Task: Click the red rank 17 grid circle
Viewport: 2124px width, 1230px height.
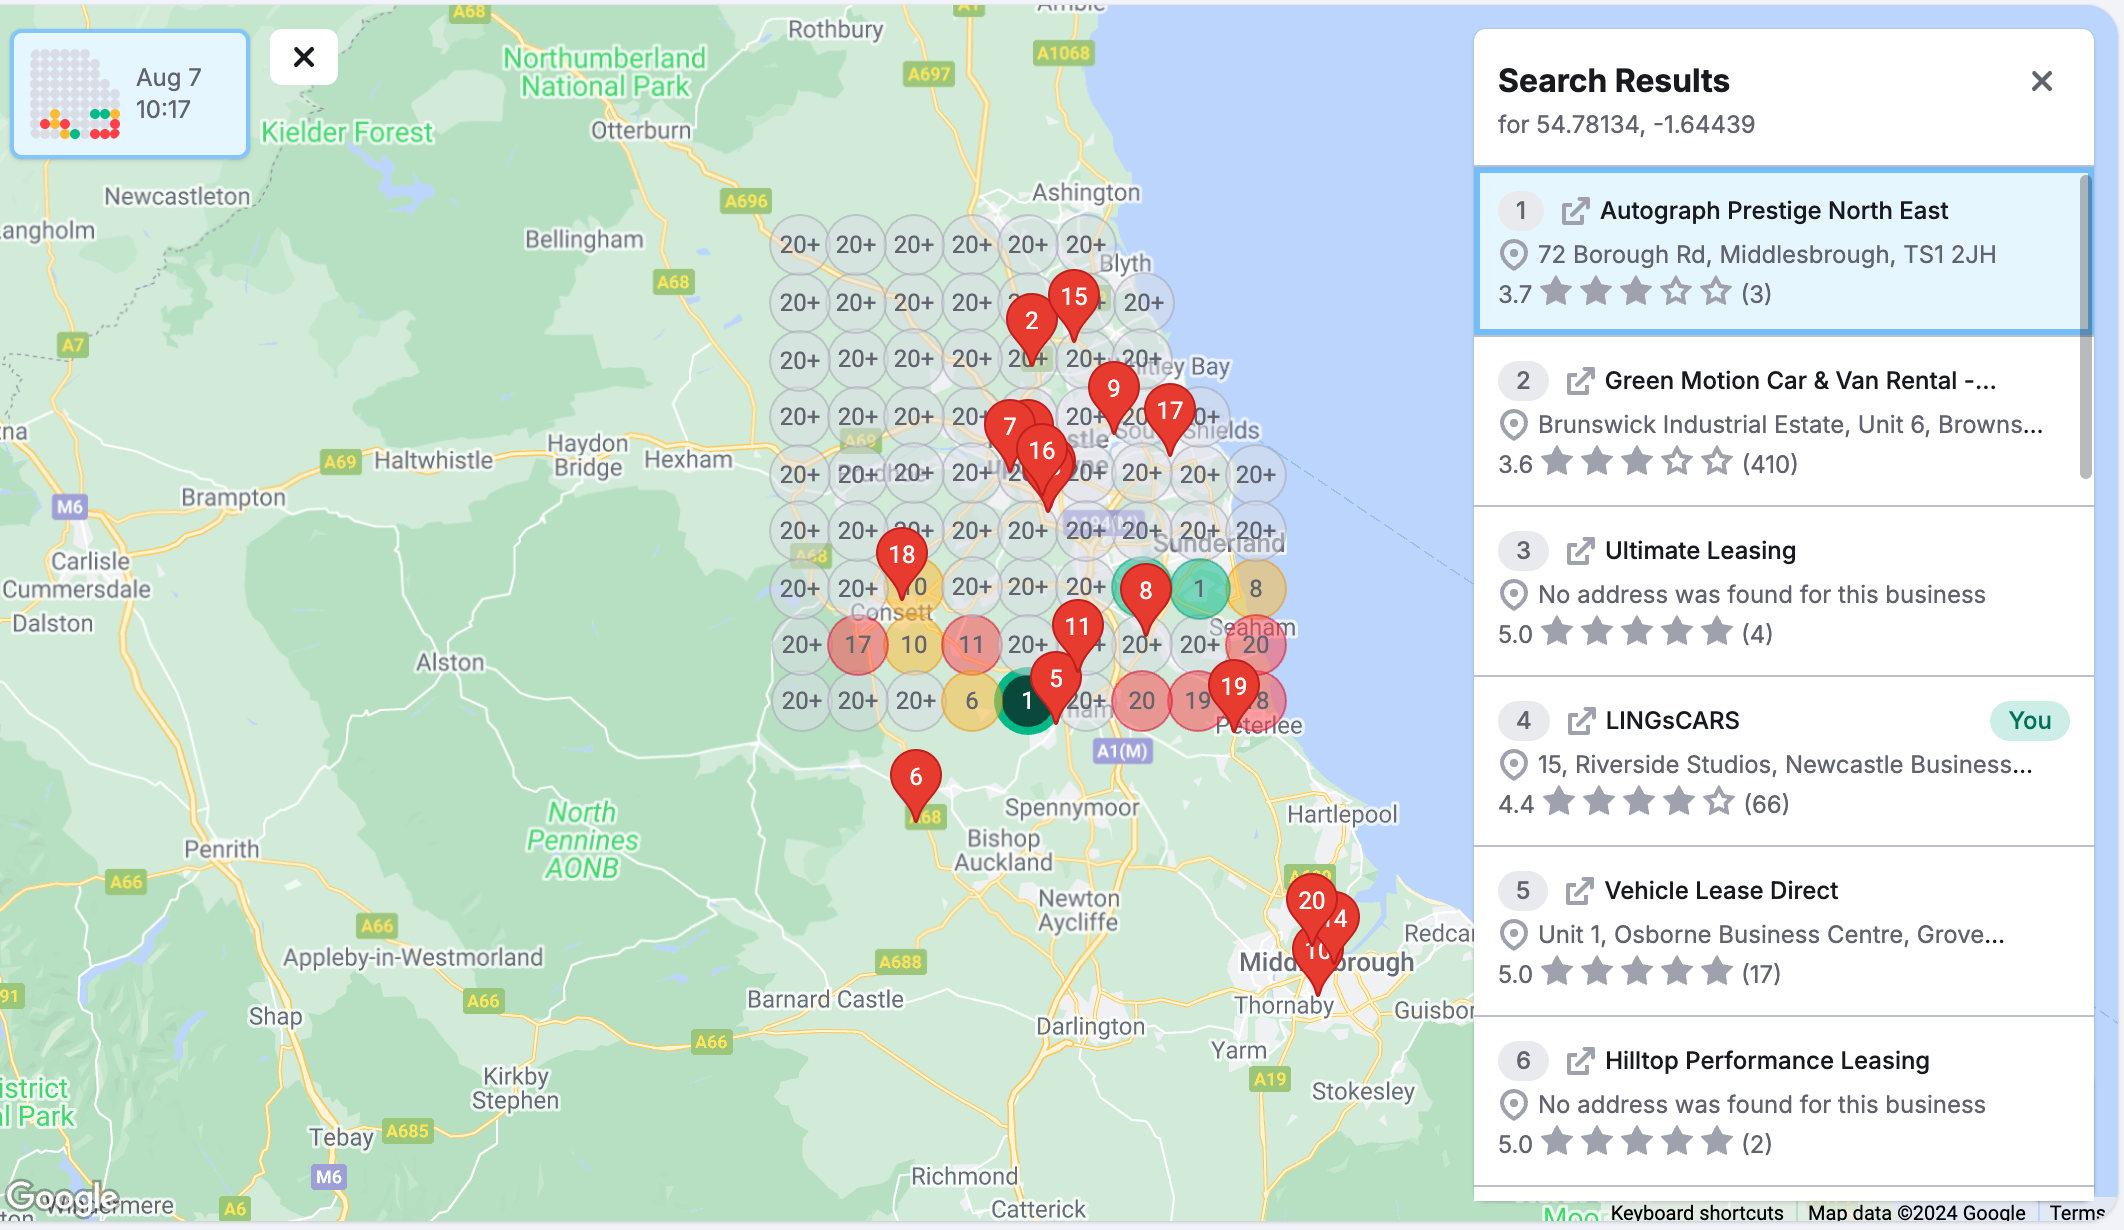Action: [x=857, y=645]
